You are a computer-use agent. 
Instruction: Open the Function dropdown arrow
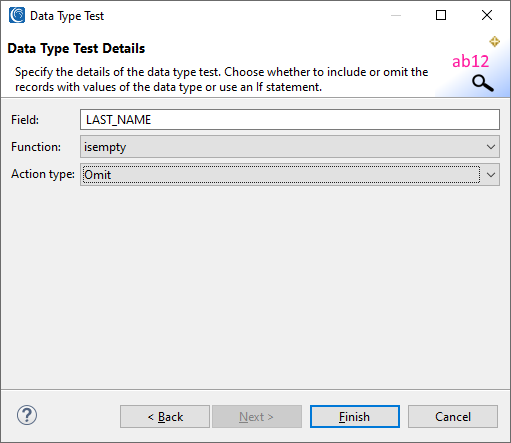pyautogui.click(x=491, y=147)
